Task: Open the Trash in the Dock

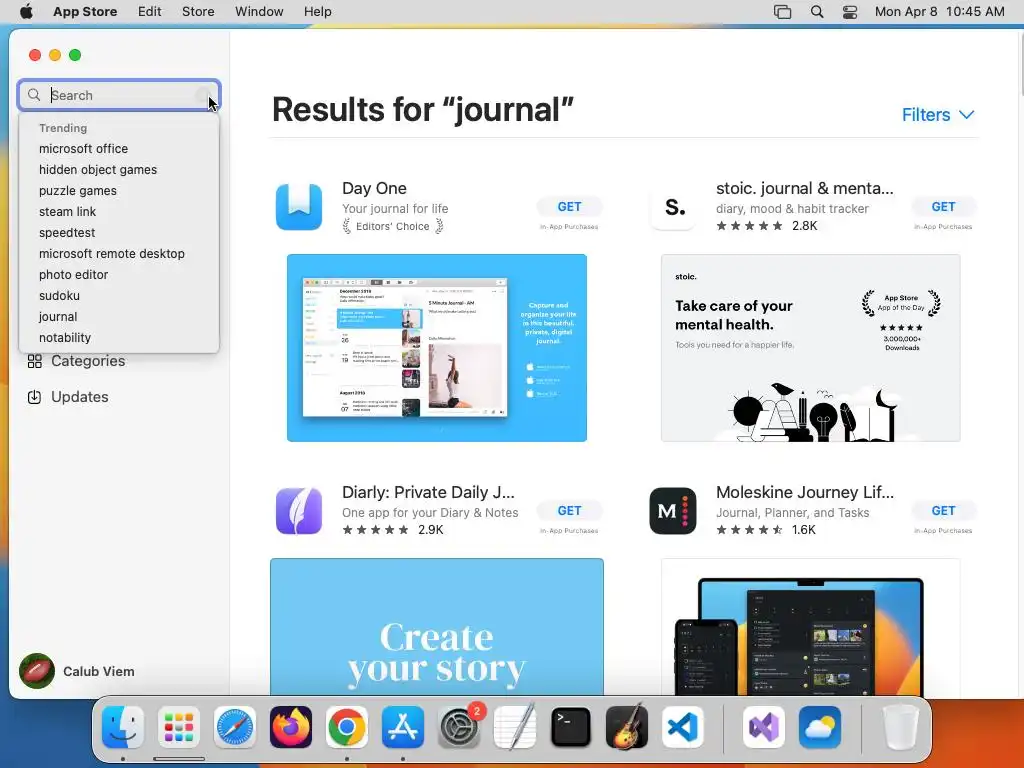Action: pyautogui.click(x=901, y=727)
